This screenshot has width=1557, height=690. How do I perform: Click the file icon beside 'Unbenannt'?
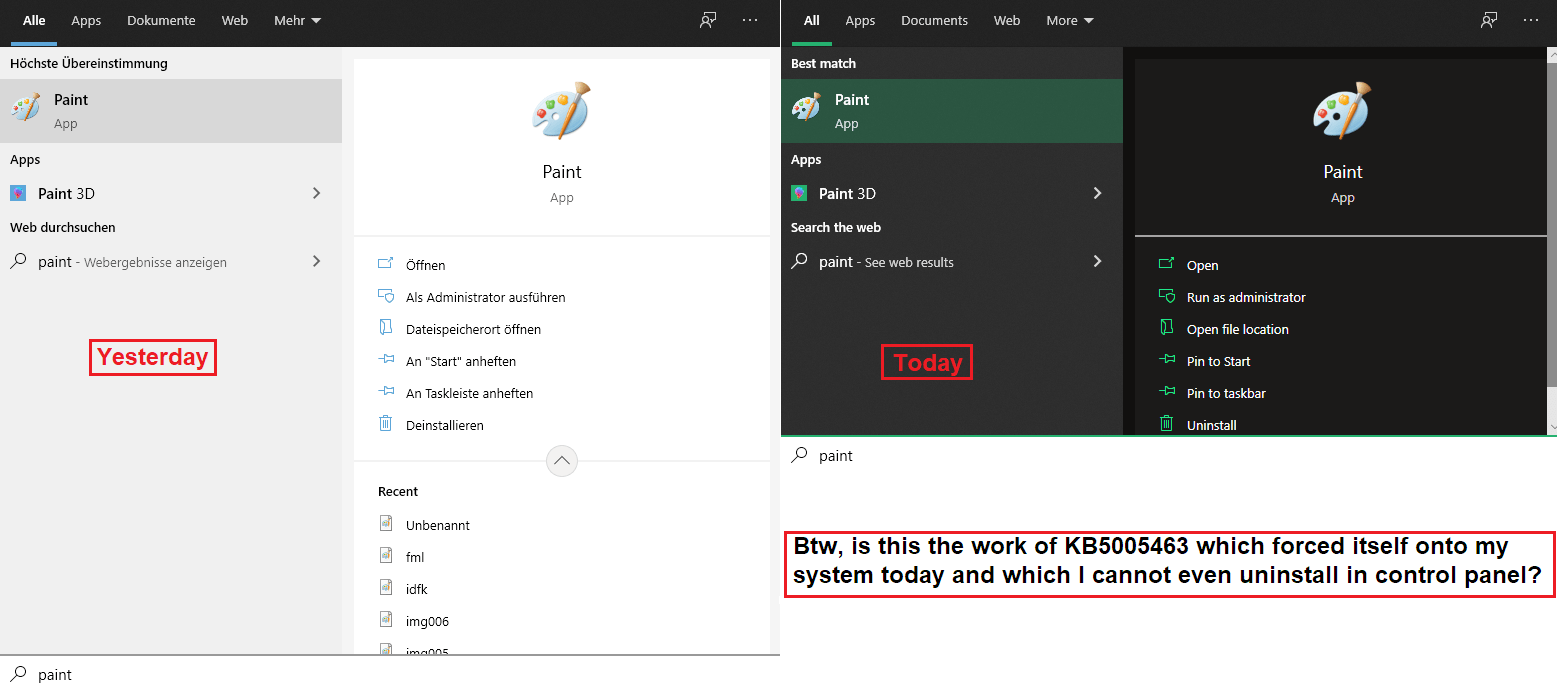pyautogui.click(x=386, y=523)
